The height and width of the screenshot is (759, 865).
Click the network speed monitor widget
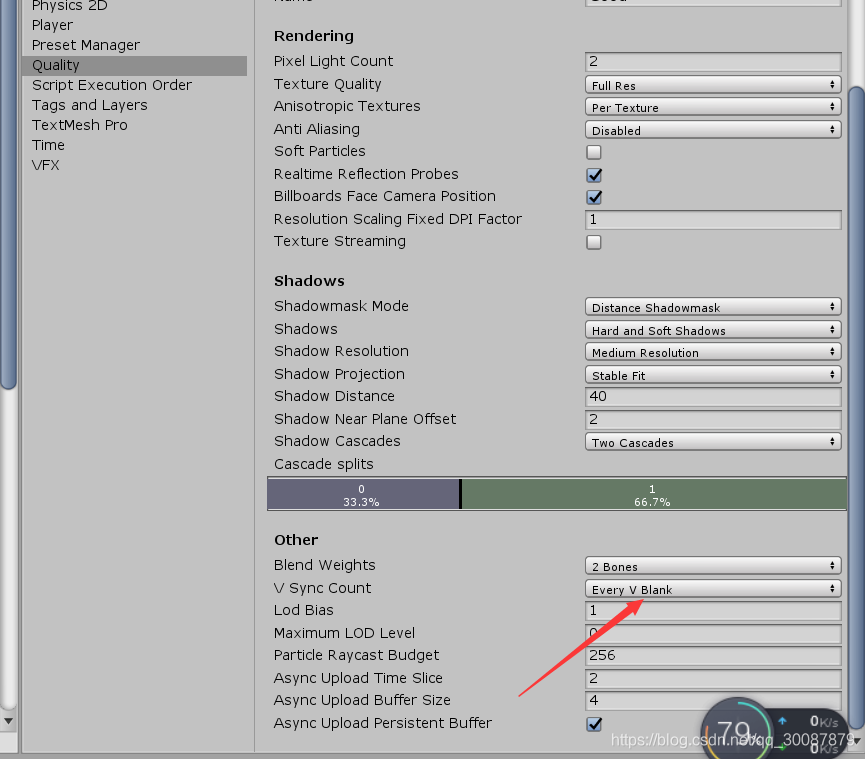tap(775, 728)
